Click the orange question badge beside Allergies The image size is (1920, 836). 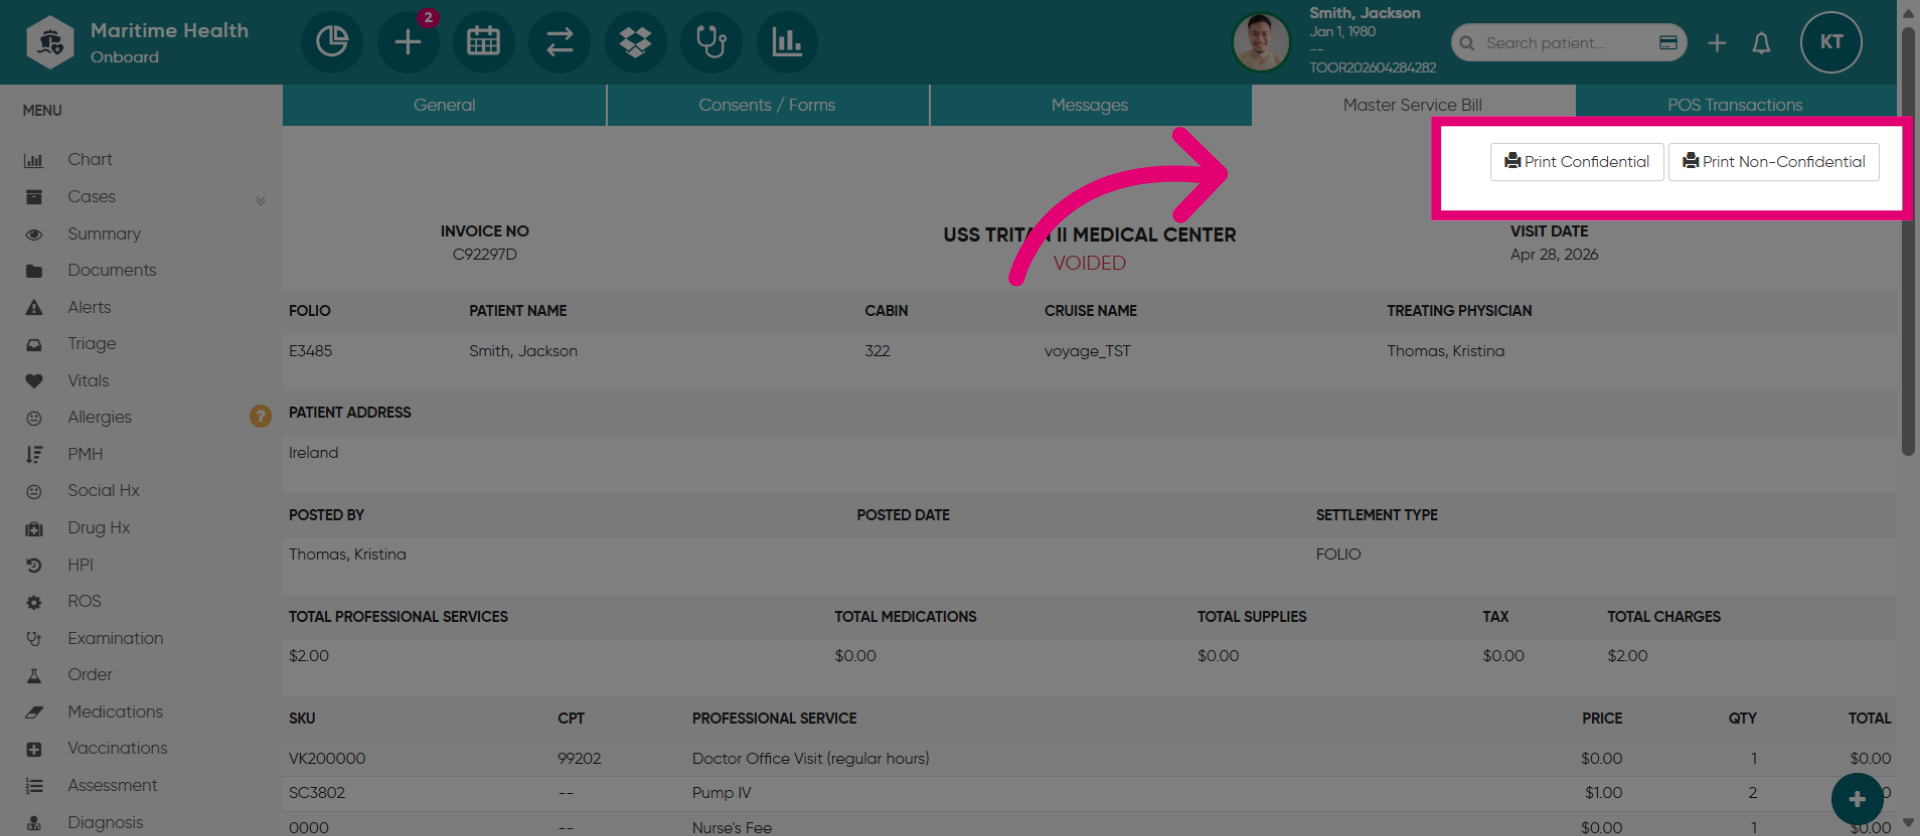point(260,416)
